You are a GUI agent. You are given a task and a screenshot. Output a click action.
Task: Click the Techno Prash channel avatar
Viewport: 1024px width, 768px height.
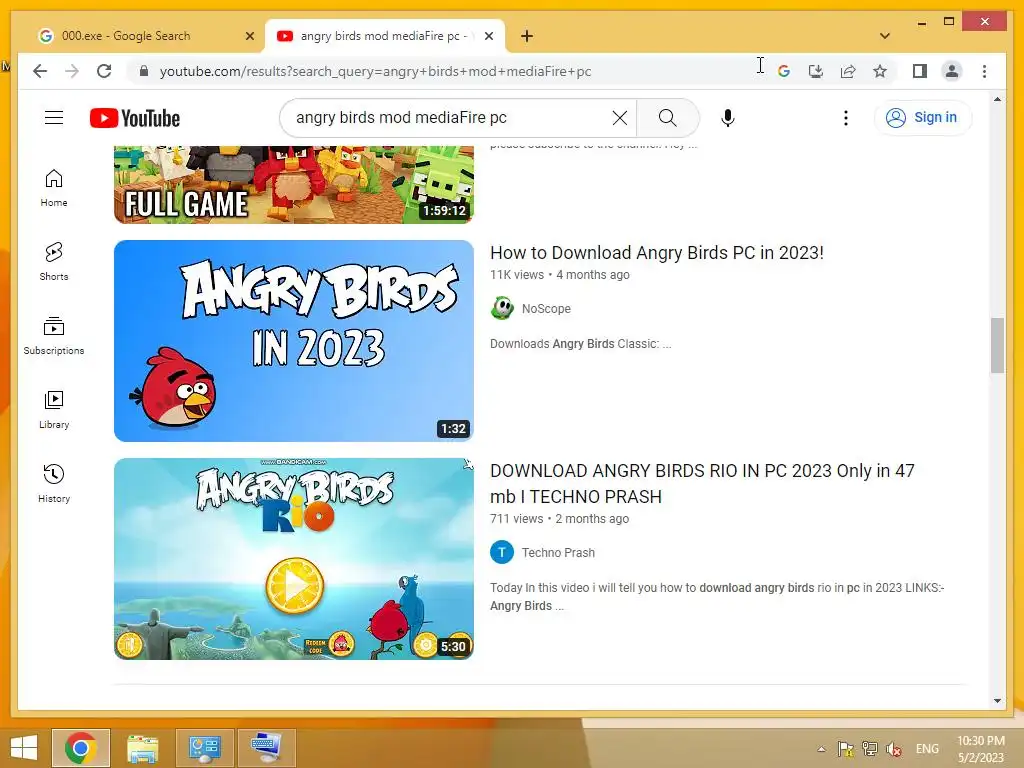[502, 552]
